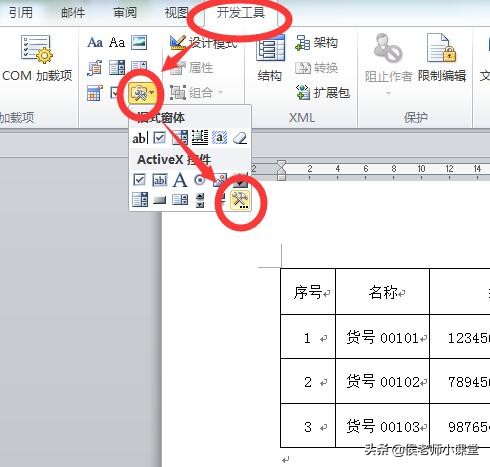Image resolution: width=490 pixels, height=467 pixels.
Task: Insert ActiveX option button control
Action: [200, 180]
